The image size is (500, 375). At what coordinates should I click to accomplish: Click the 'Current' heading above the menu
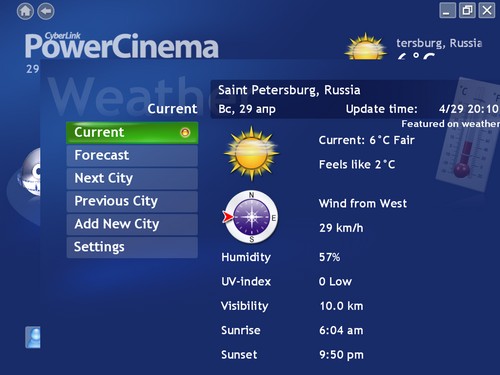pos(172,109)
